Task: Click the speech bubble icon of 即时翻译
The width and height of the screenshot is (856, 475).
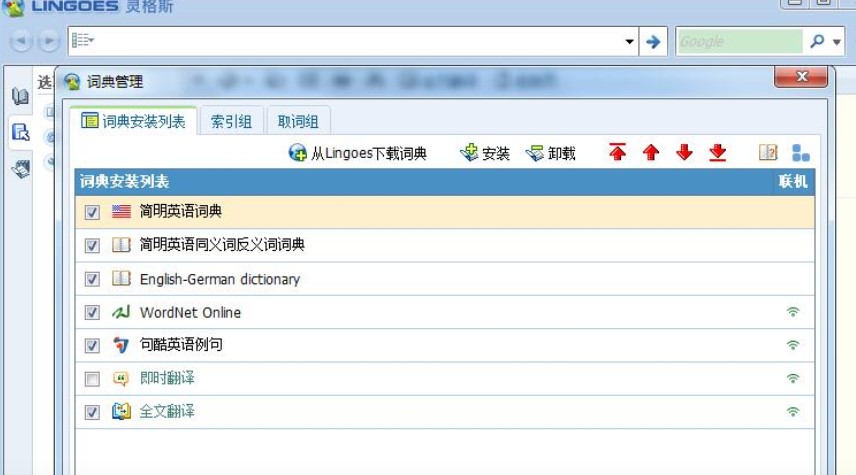Action: pos(121,378)
